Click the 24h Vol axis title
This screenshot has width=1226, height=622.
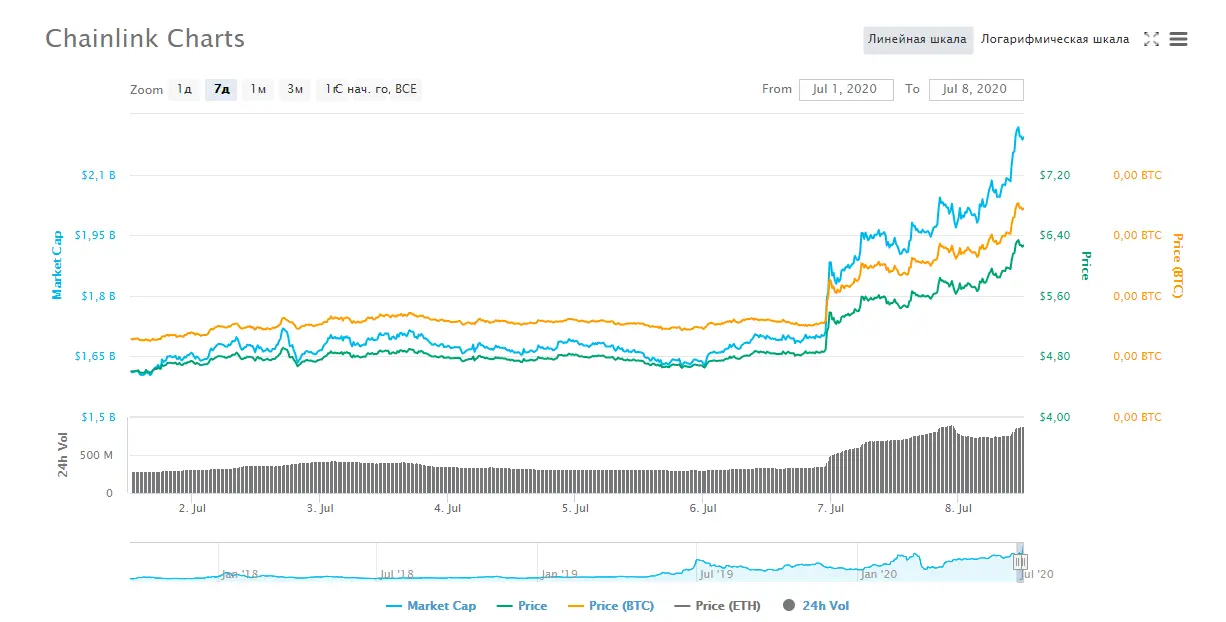(64, 456)
